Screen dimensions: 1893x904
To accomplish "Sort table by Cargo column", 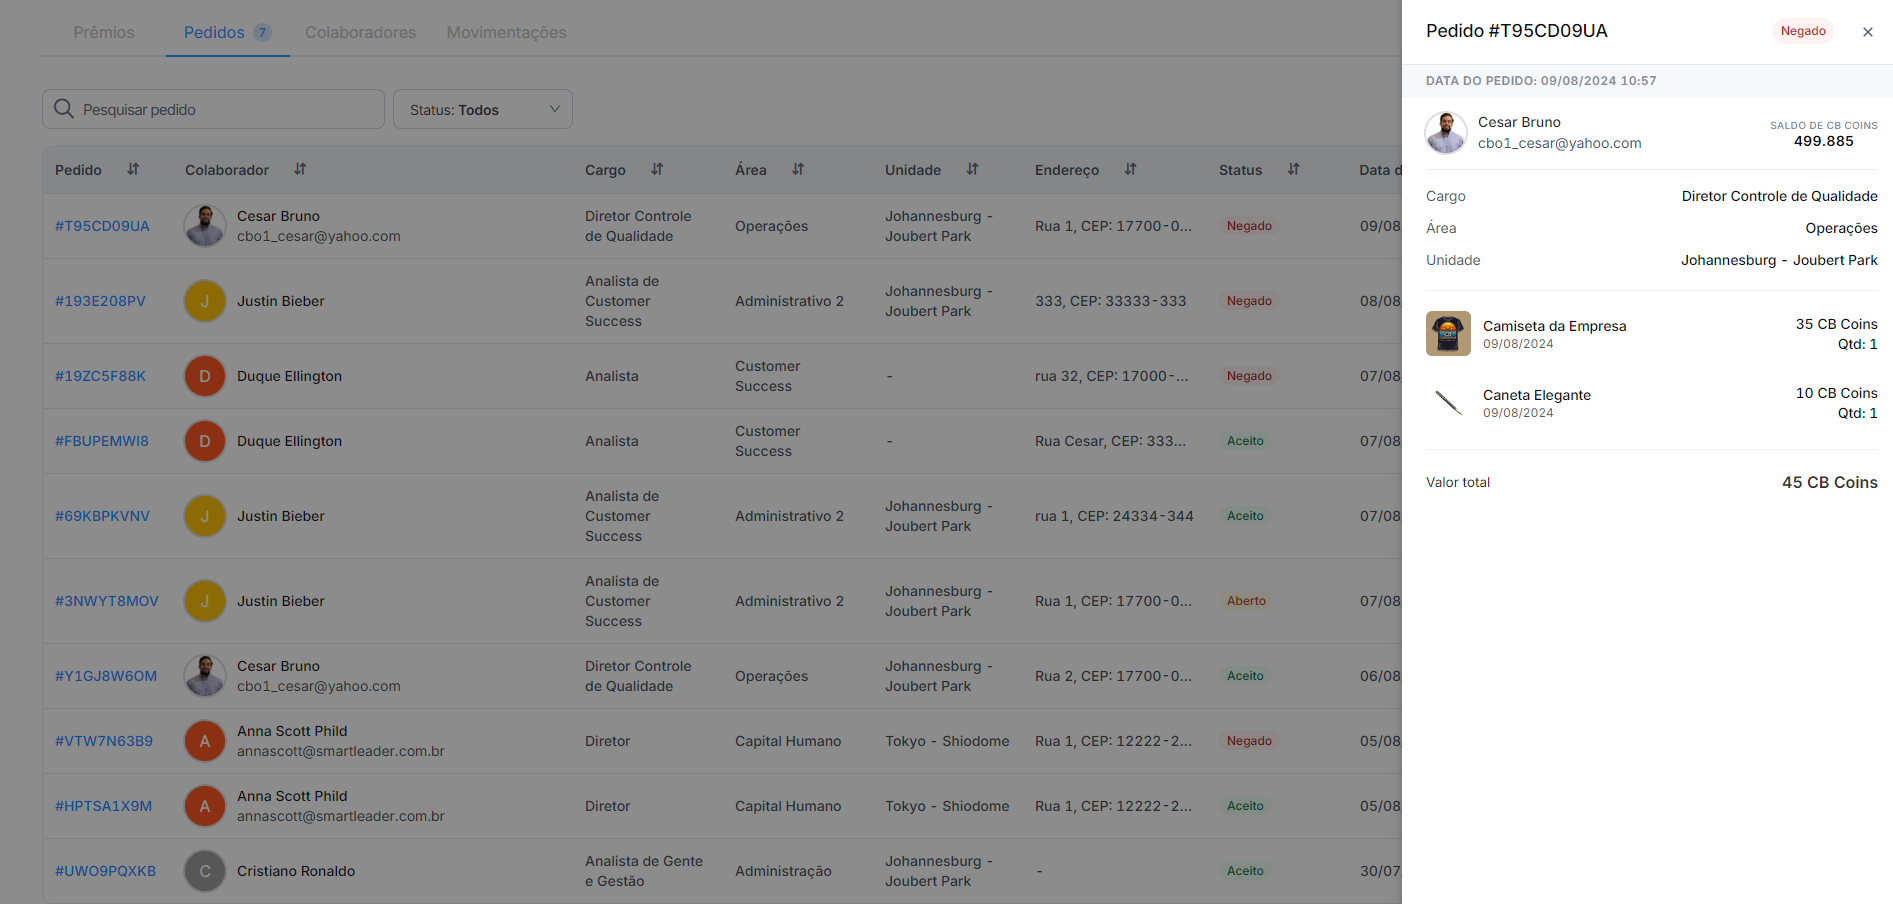I will point(657,170).
